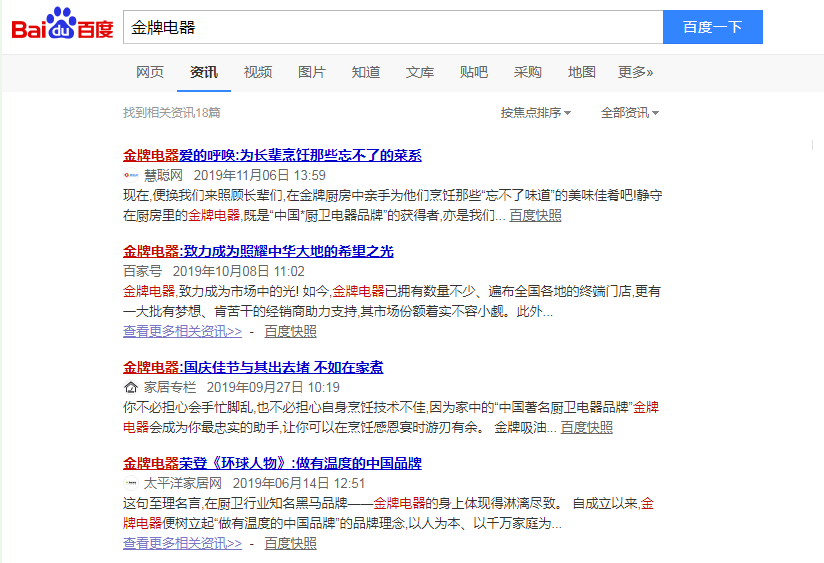Select the 资讯 tab
824x563 pixels.
point(204,72)
